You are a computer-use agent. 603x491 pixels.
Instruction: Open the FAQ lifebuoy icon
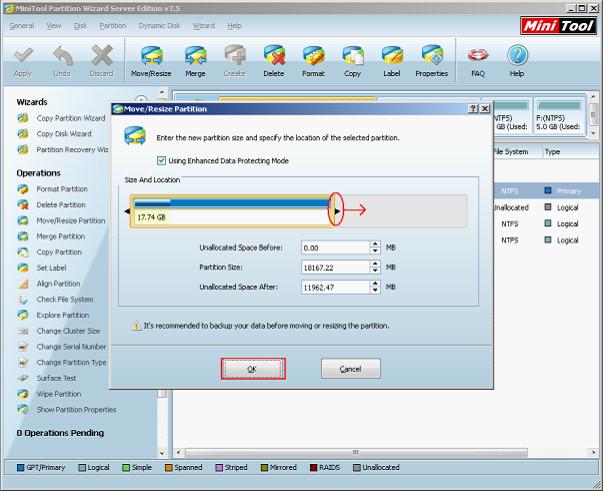click(478, 55)
